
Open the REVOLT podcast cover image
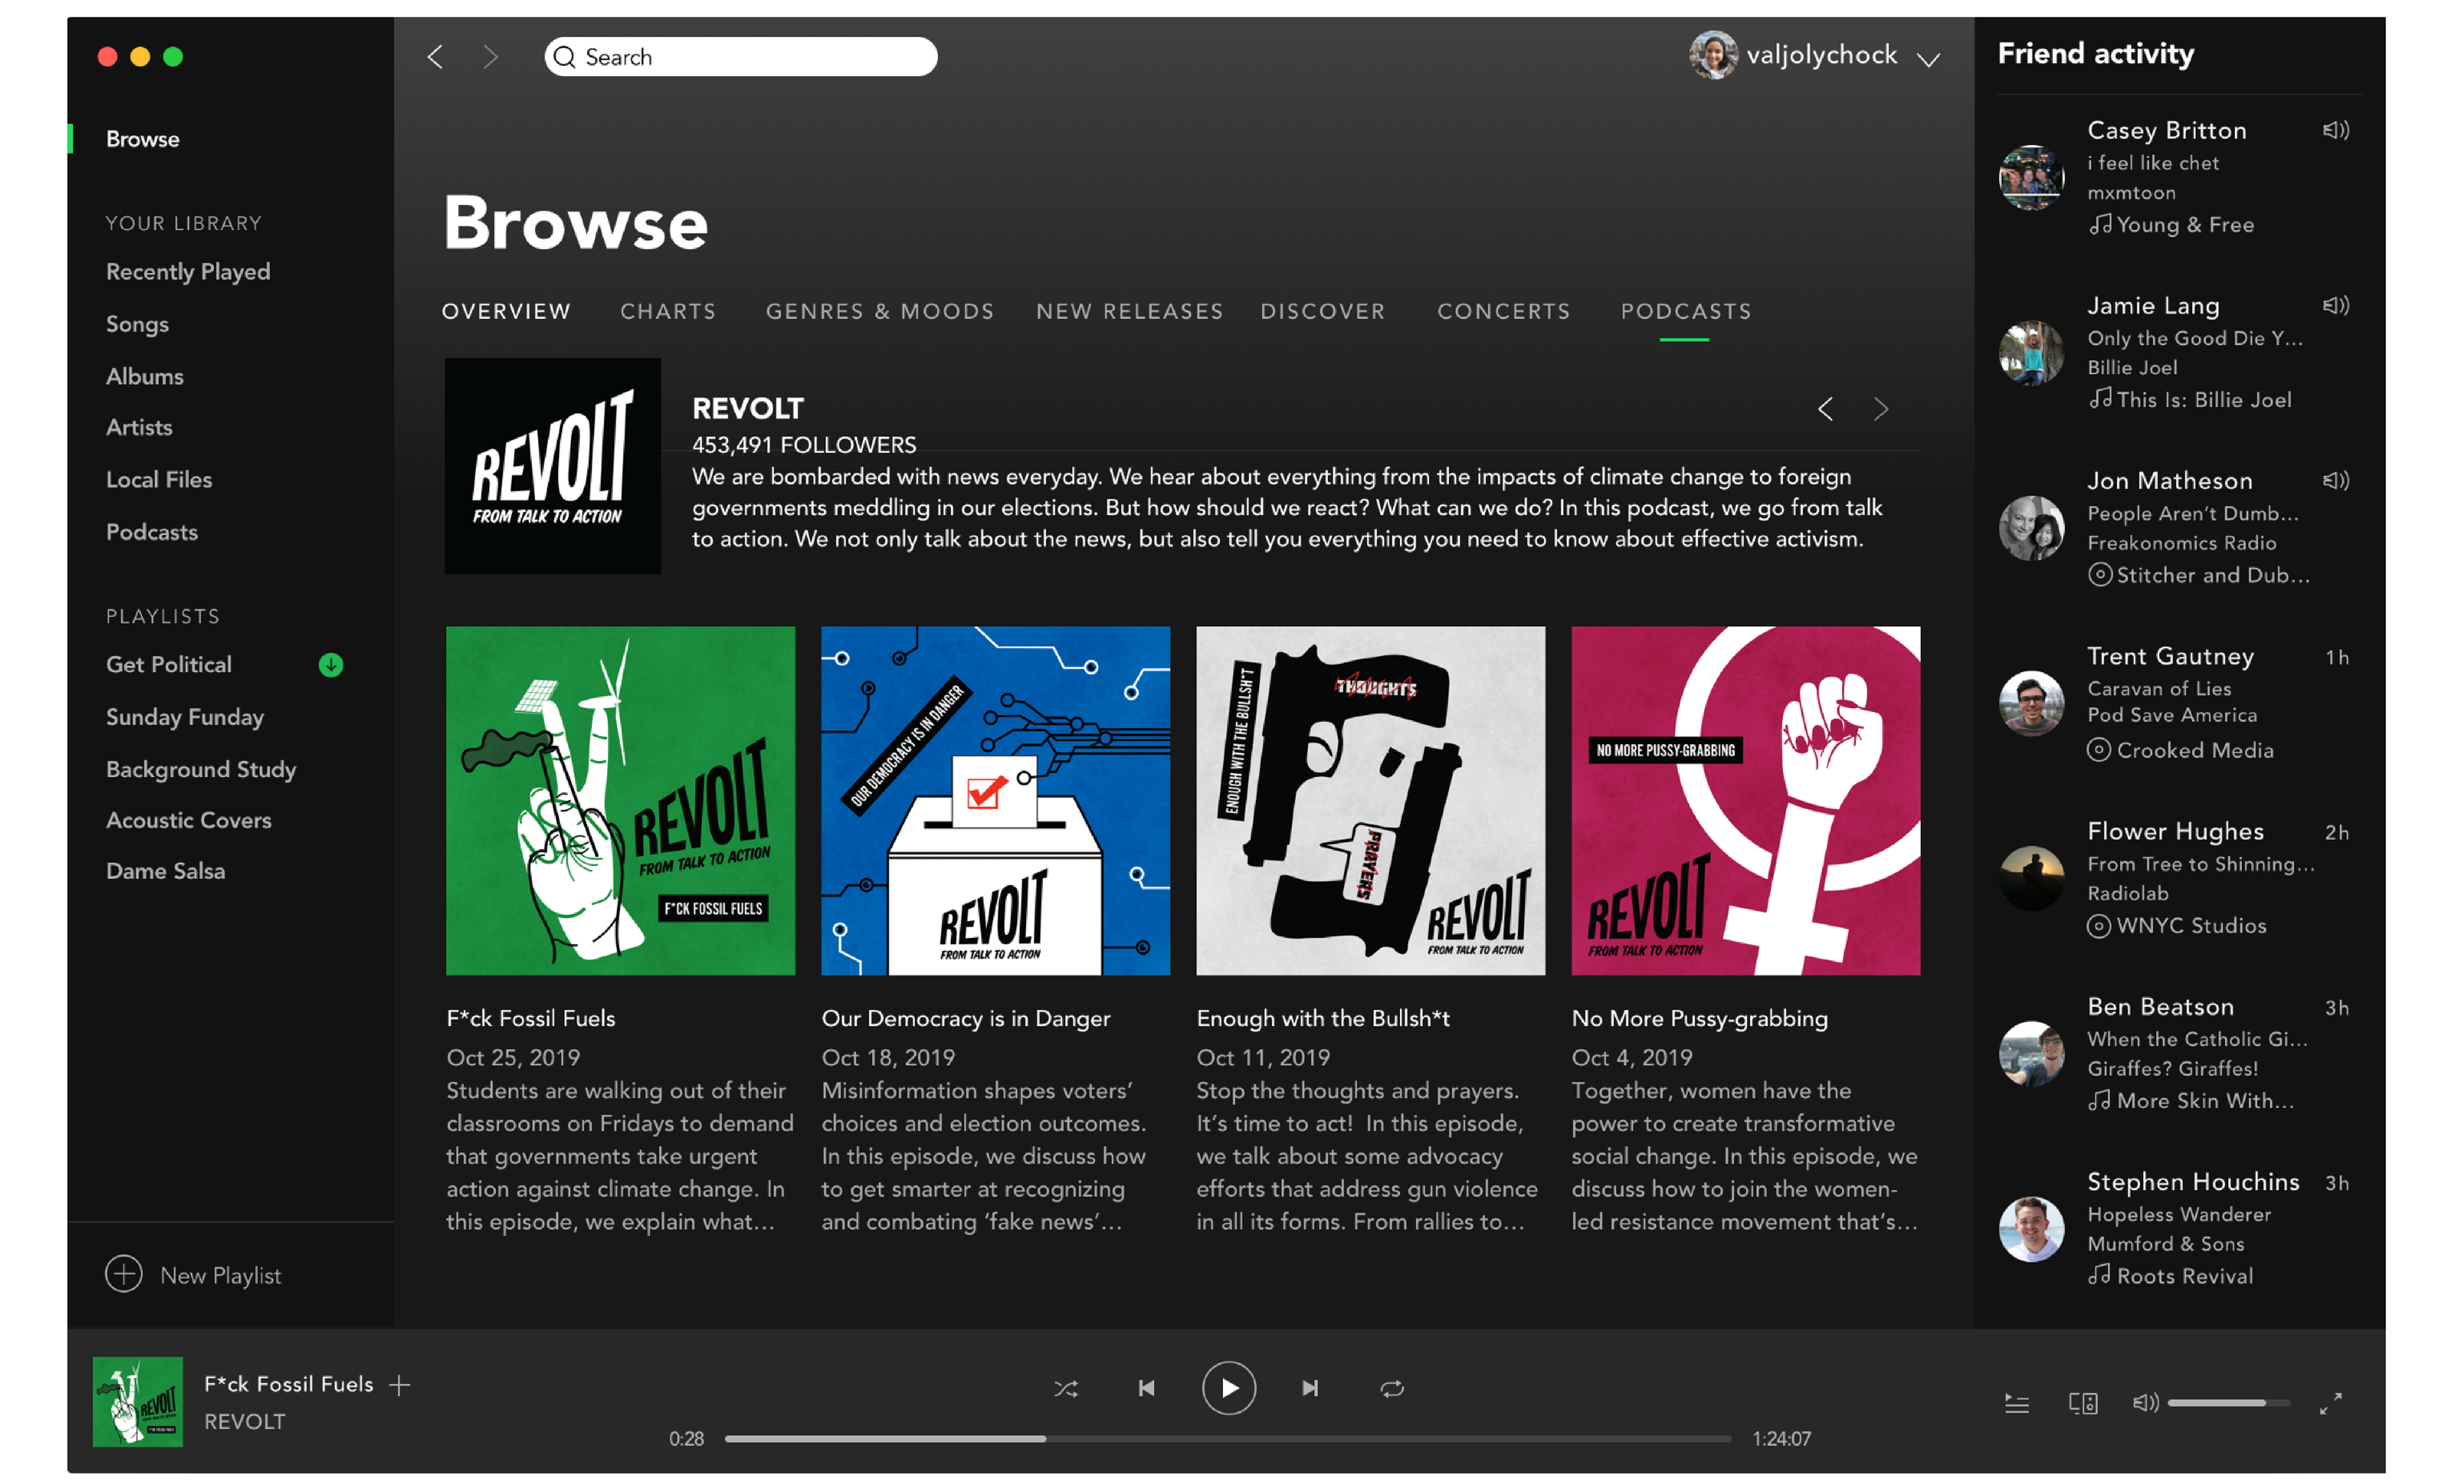[x=553, y=466]
